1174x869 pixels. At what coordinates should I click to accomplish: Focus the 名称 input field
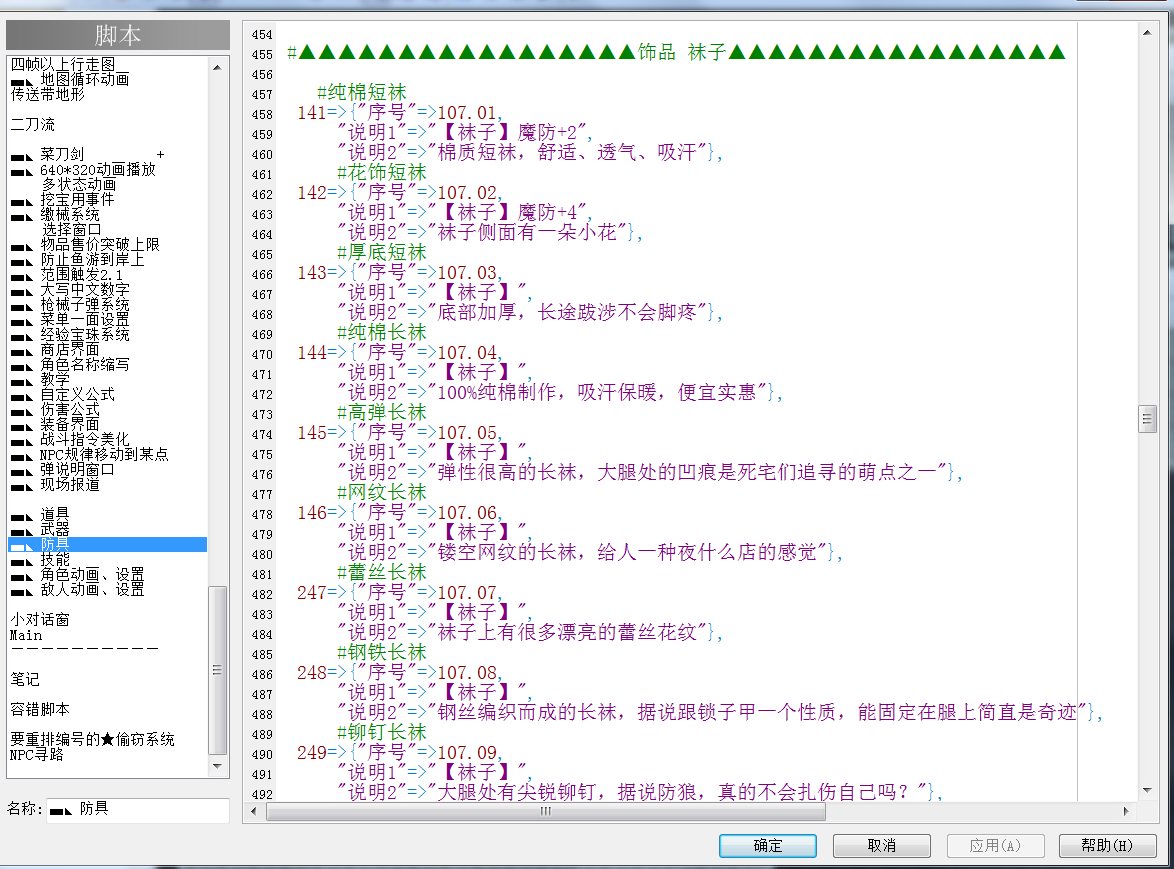point(138,809)
